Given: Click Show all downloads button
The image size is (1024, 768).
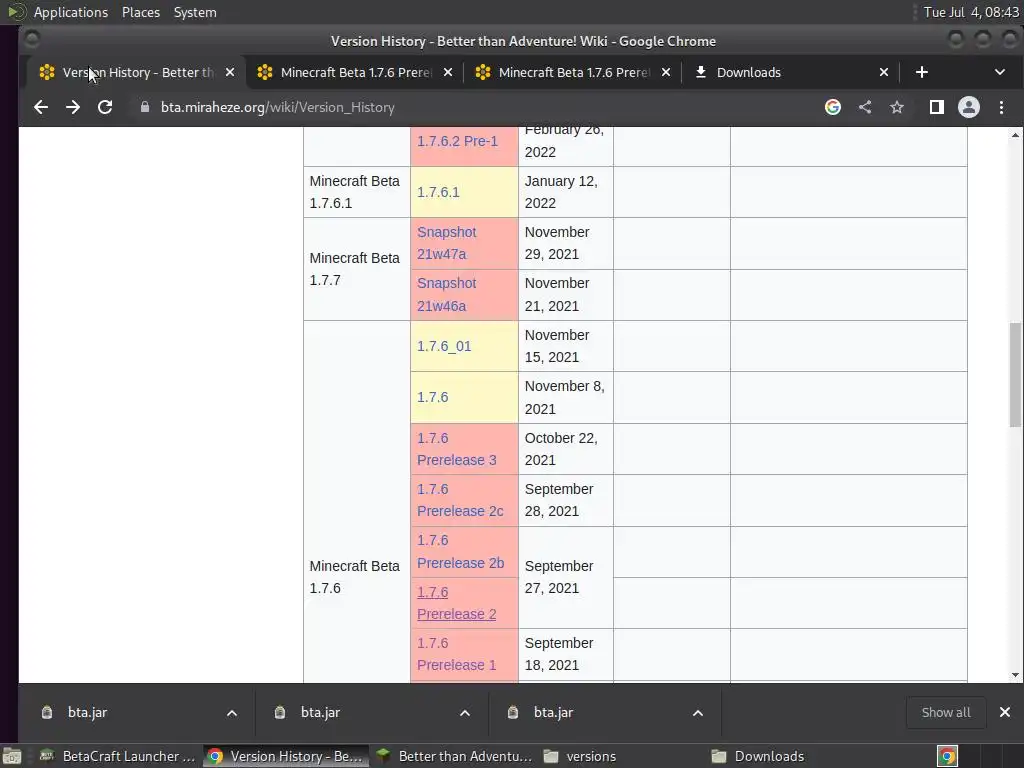Looking at the screenshot, I should pyautogui.click(x=946, y=712).
